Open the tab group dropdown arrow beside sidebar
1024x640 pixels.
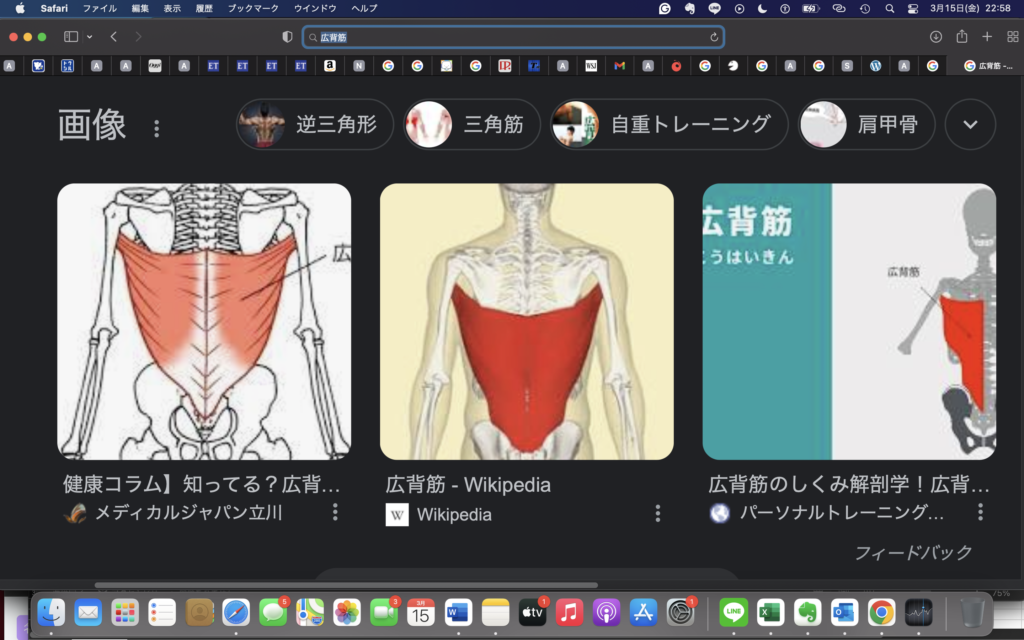click(x=90, y=37)
